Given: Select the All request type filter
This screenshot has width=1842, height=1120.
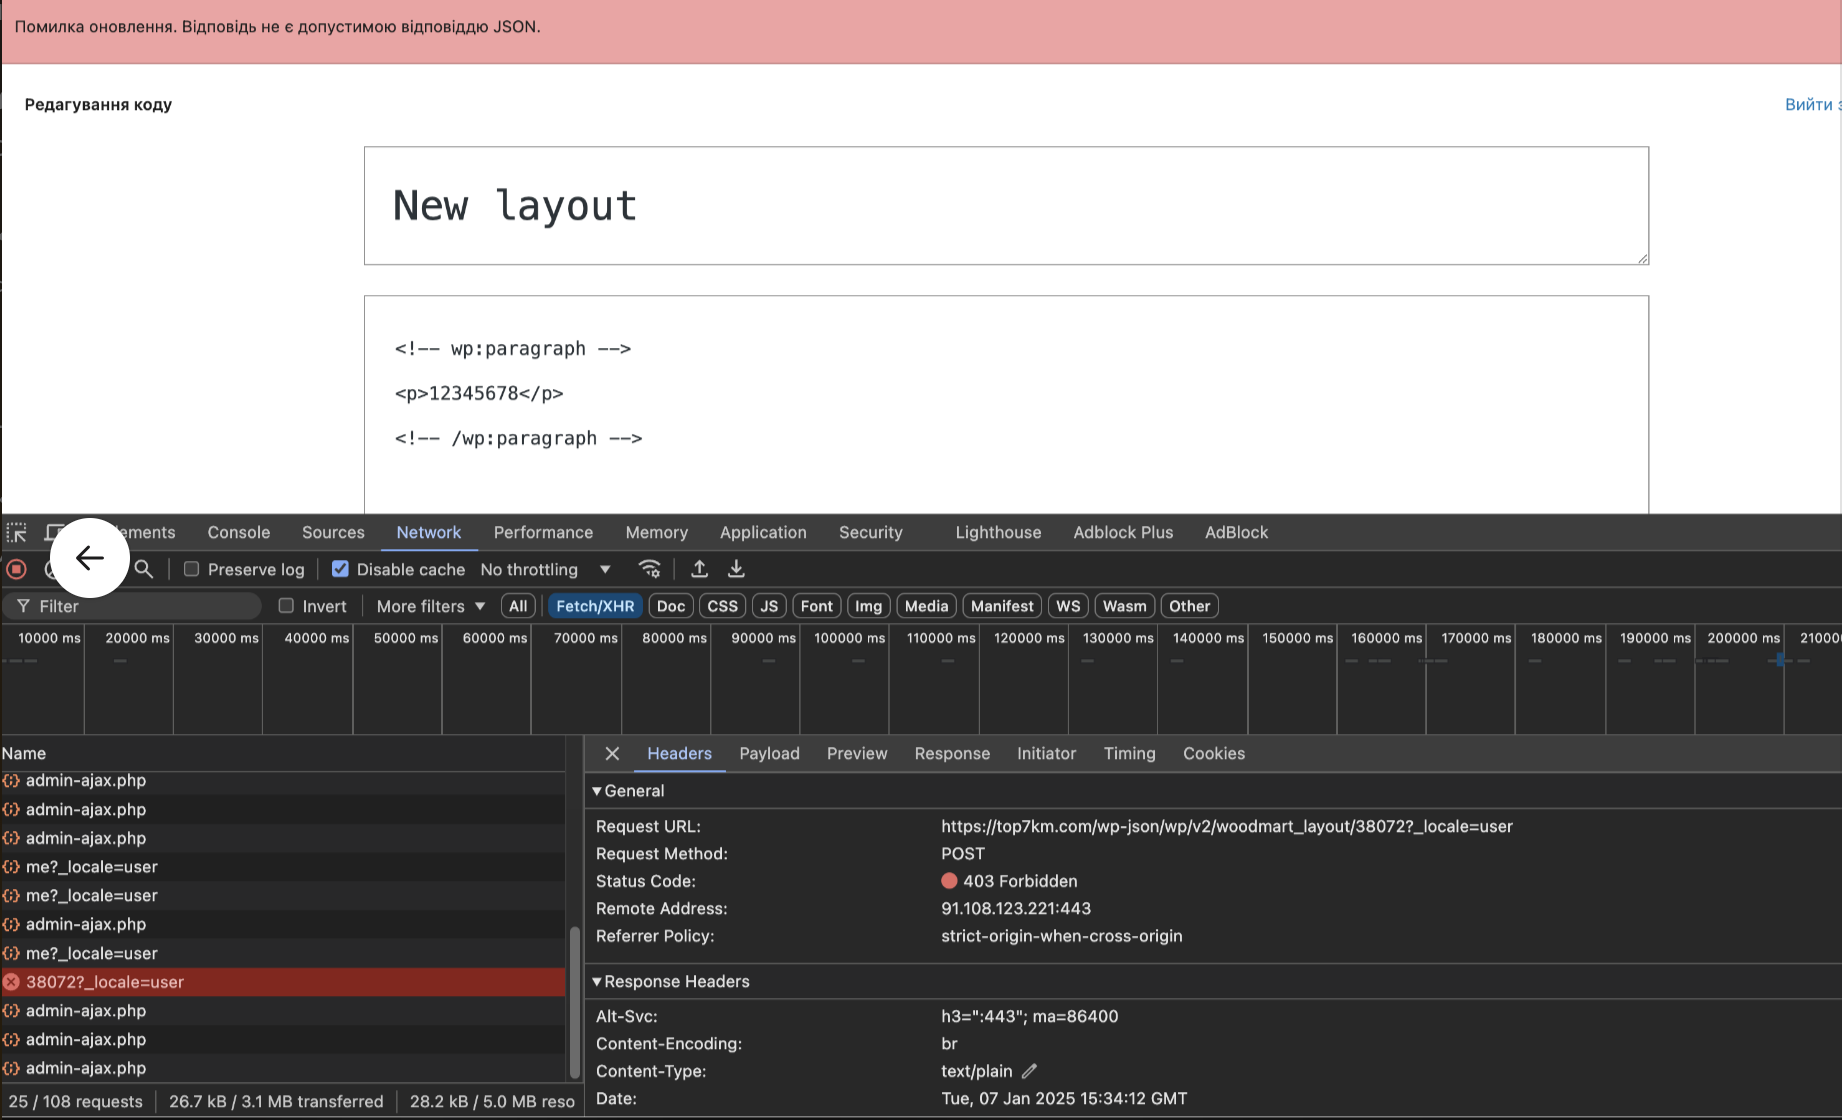Looking at the screenshot, I should [x=518, y=606].
